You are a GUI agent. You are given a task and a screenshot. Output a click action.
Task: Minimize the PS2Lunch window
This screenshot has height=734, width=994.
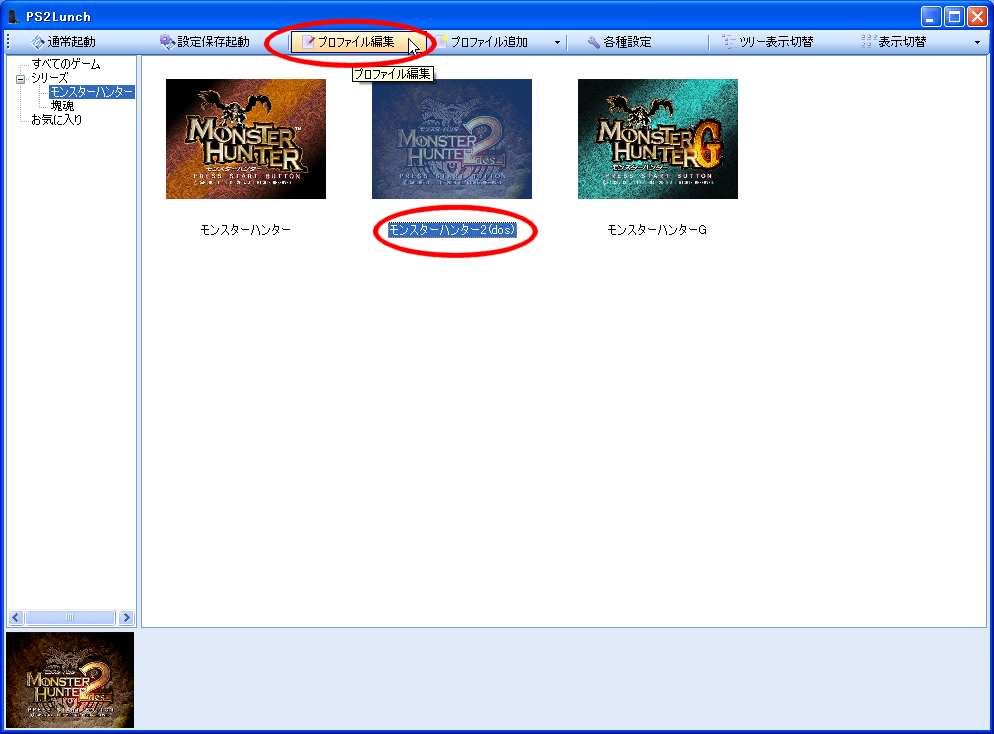pyautogui.click(x=931, y=16)
